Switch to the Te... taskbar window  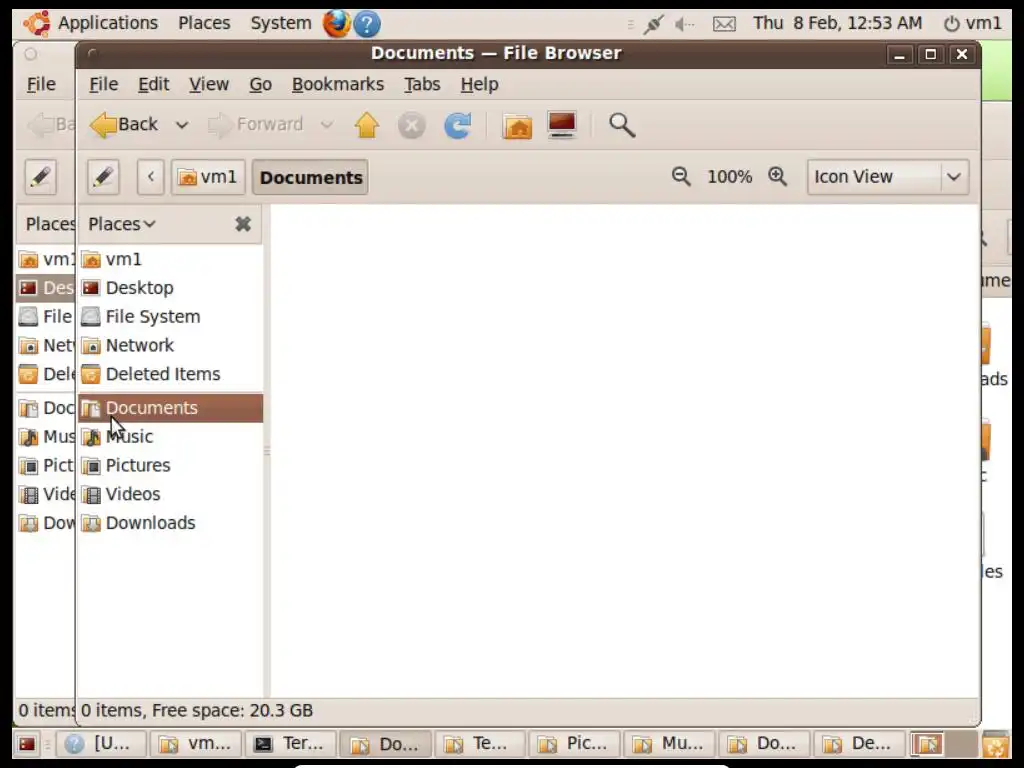(x=481, y=744)
